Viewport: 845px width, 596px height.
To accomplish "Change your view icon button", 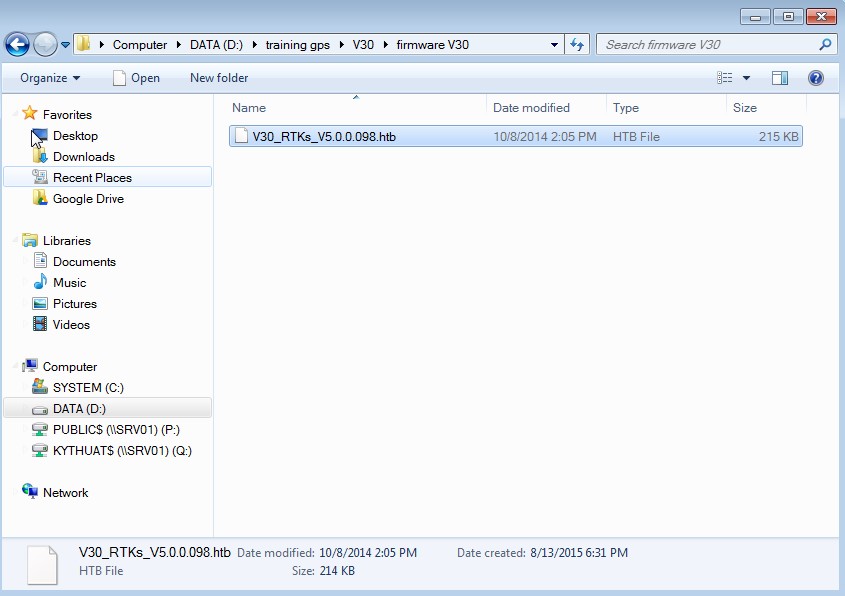I will (724, 78).
